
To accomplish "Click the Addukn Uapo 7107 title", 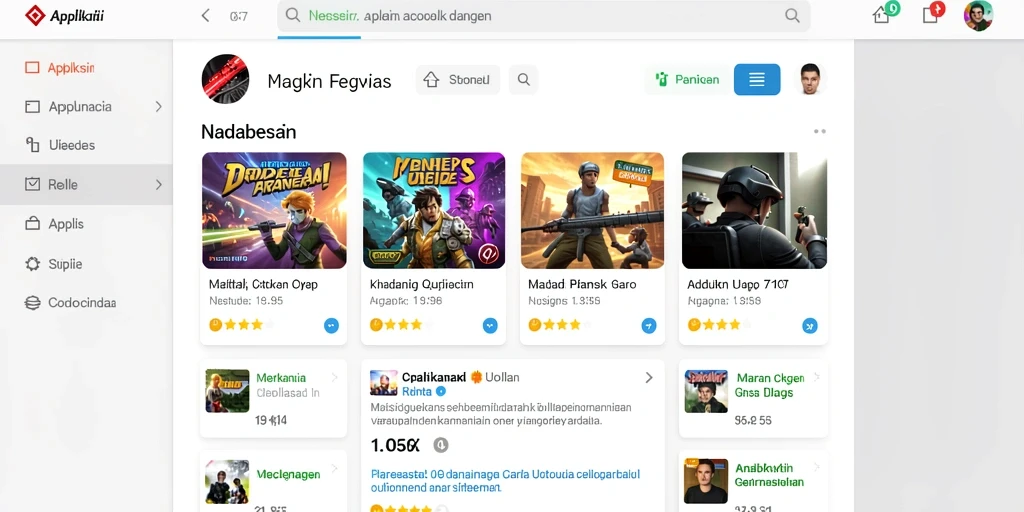I will (738, 285).
